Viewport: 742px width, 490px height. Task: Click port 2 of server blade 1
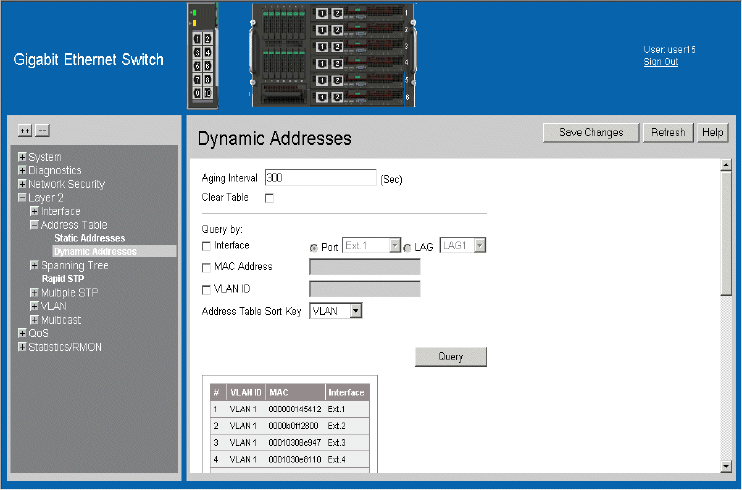point(337,13)
